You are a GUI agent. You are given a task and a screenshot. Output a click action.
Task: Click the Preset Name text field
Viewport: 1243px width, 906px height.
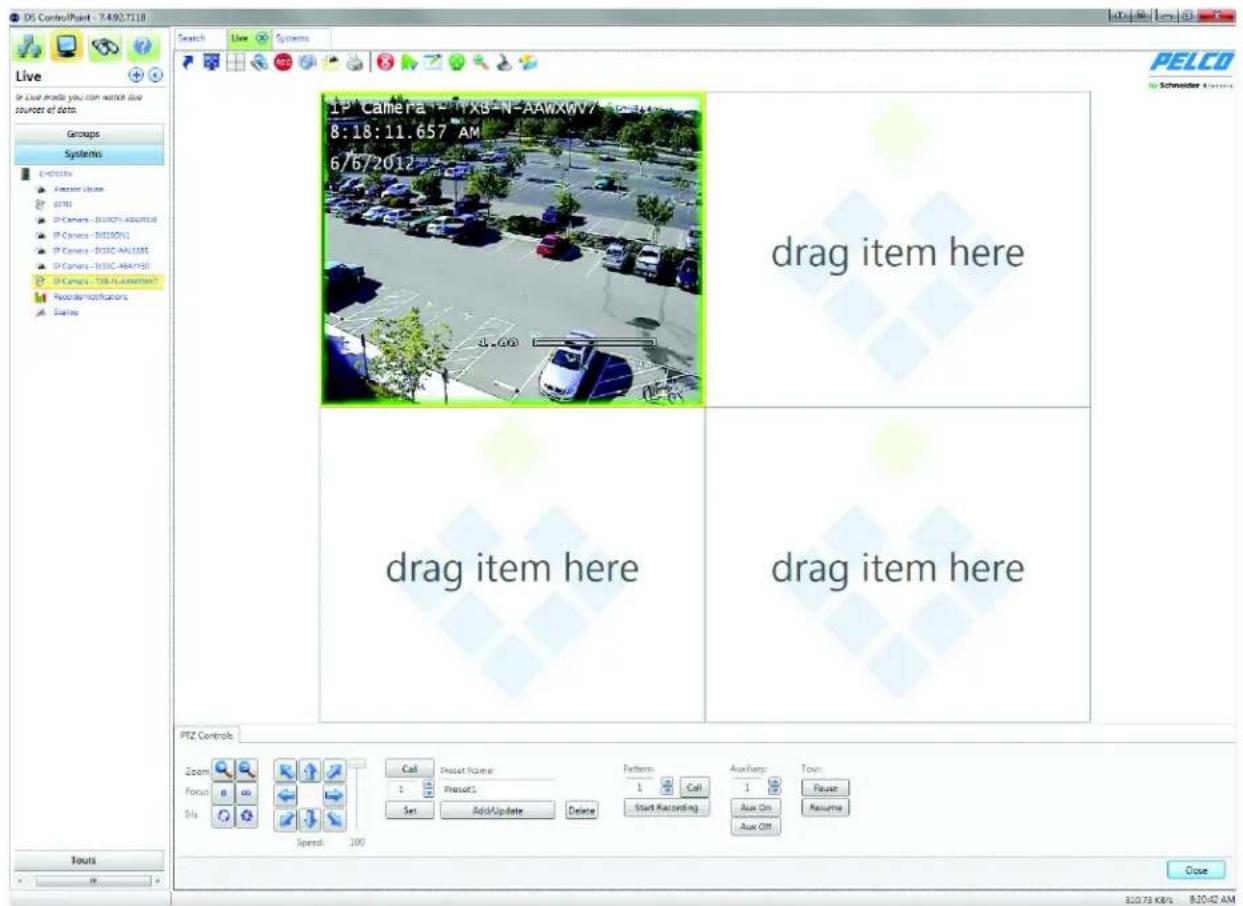pos(498,789)
